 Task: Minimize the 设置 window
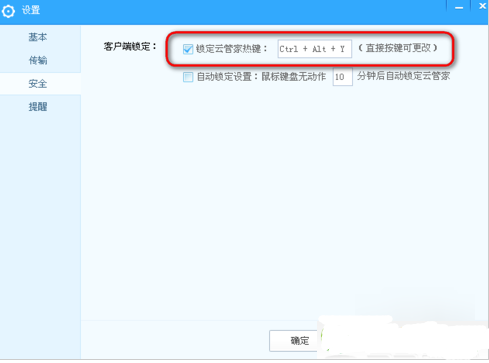(459, 7)
